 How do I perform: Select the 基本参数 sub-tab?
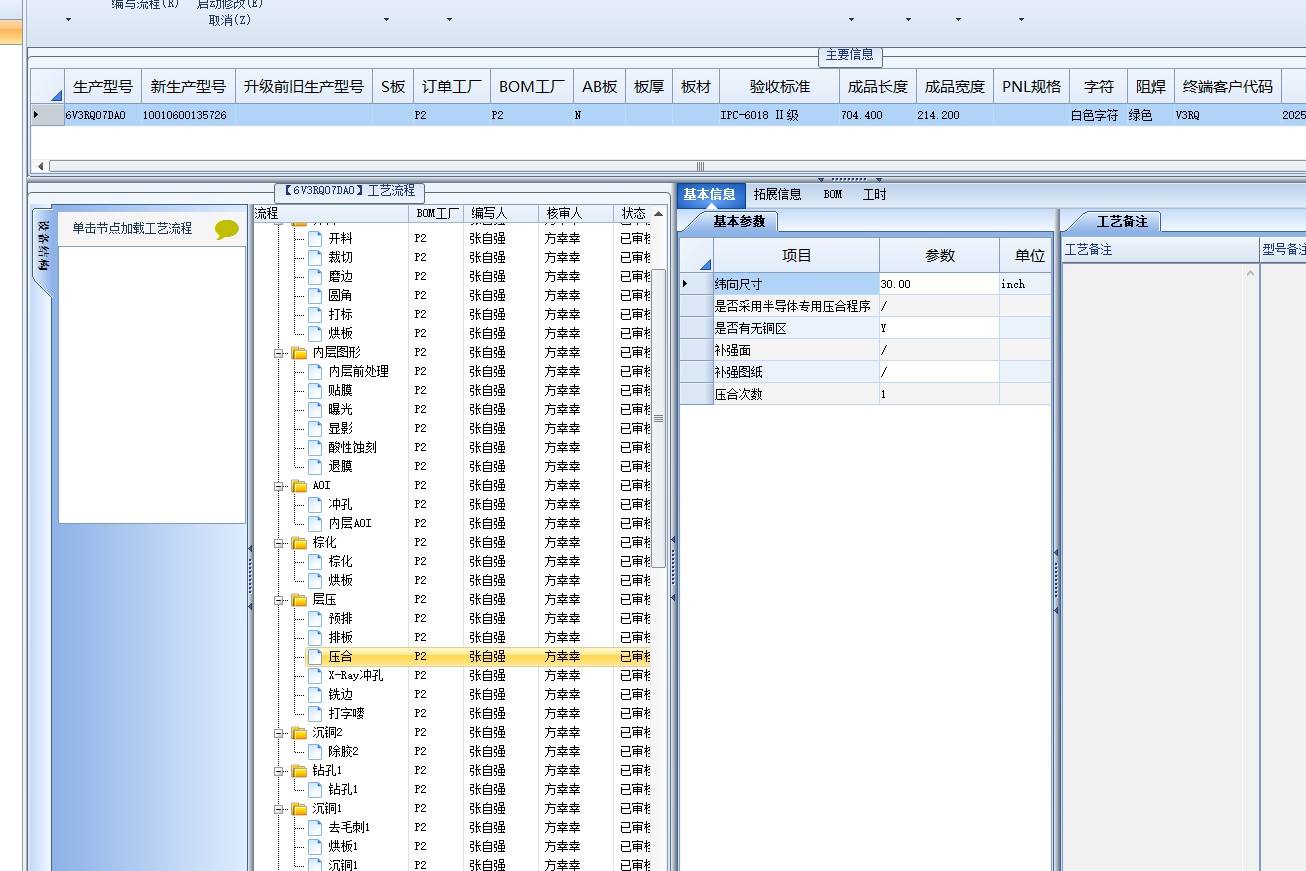pyautogui.click(x=739, y=221)
